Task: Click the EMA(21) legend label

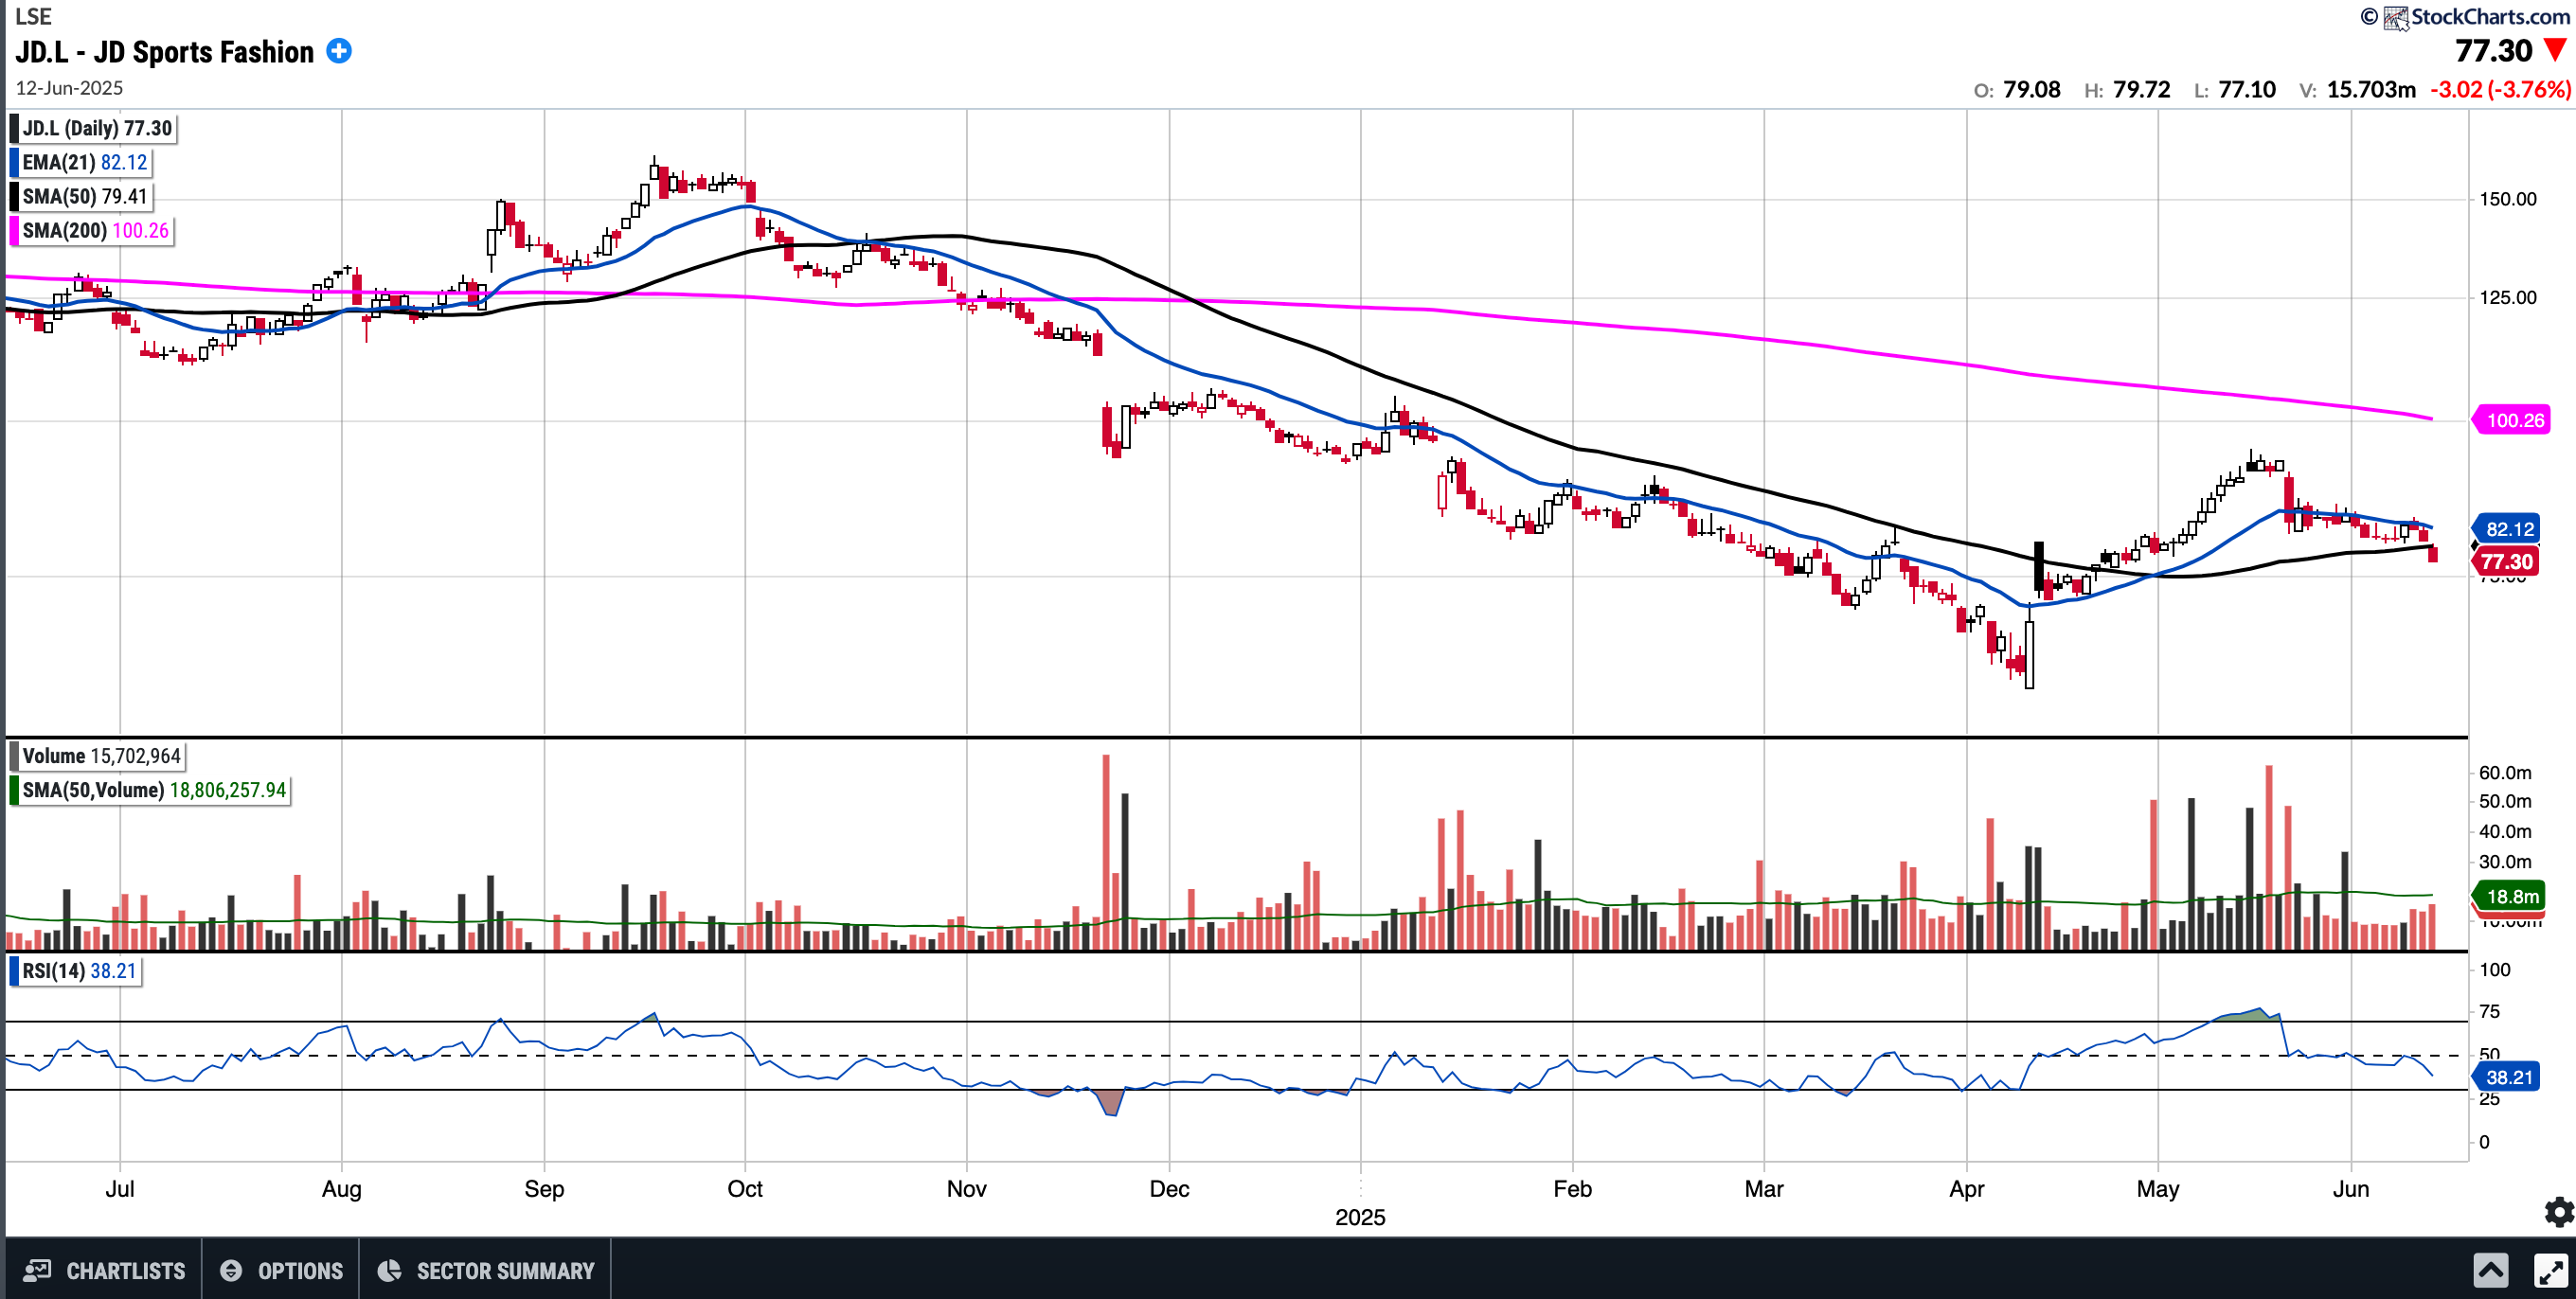Action: (x=84, y=162)
